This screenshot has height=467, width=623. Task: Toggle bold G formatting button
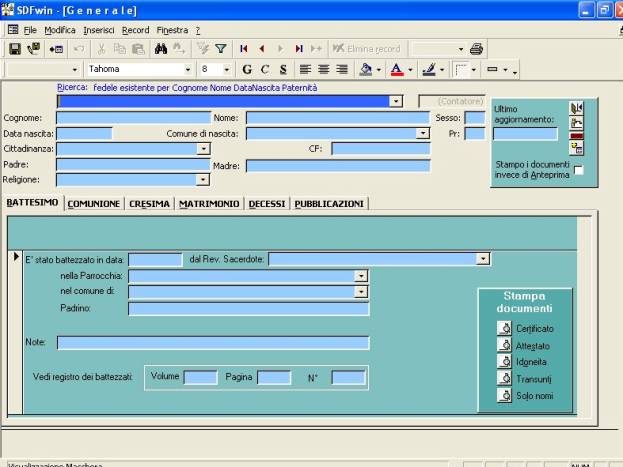[247, 70]
